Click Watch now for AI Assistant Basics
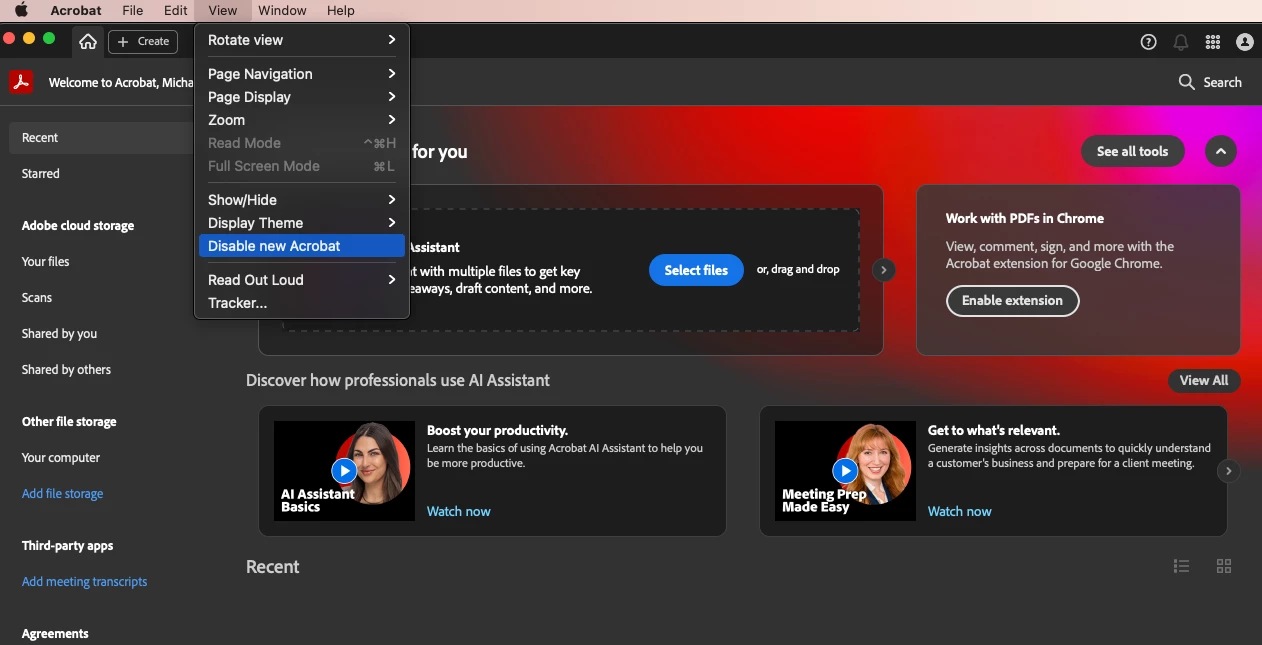The image size is (1262, 645). click(x=458, y=511)
